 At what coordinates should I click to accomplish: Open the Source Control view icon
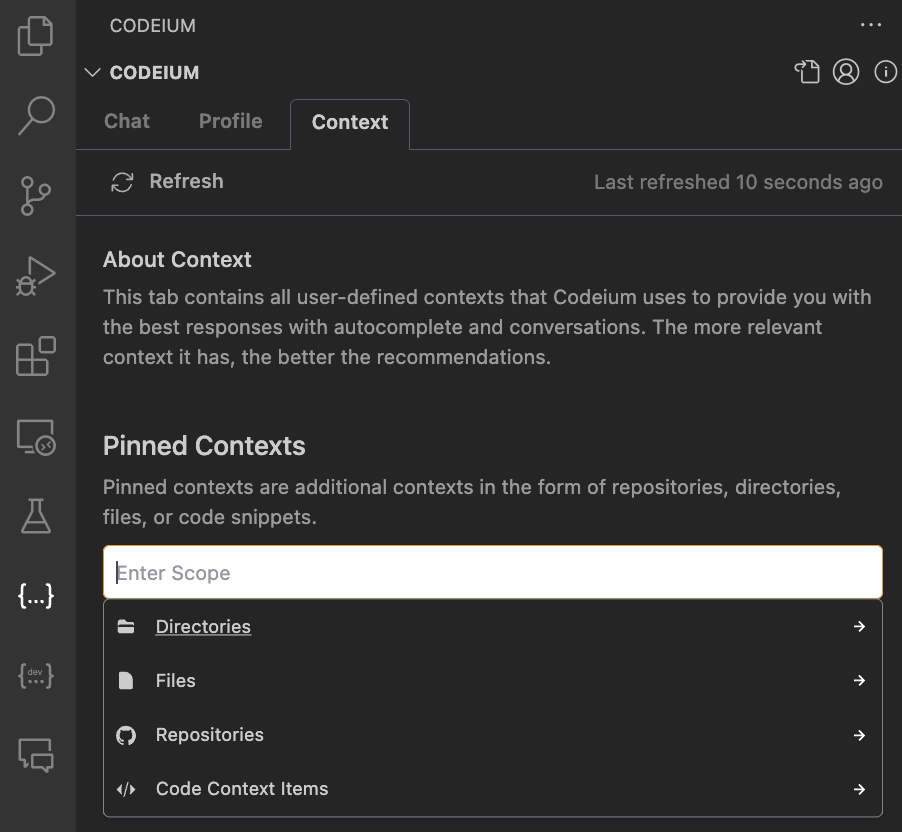[x=36, y=196]
